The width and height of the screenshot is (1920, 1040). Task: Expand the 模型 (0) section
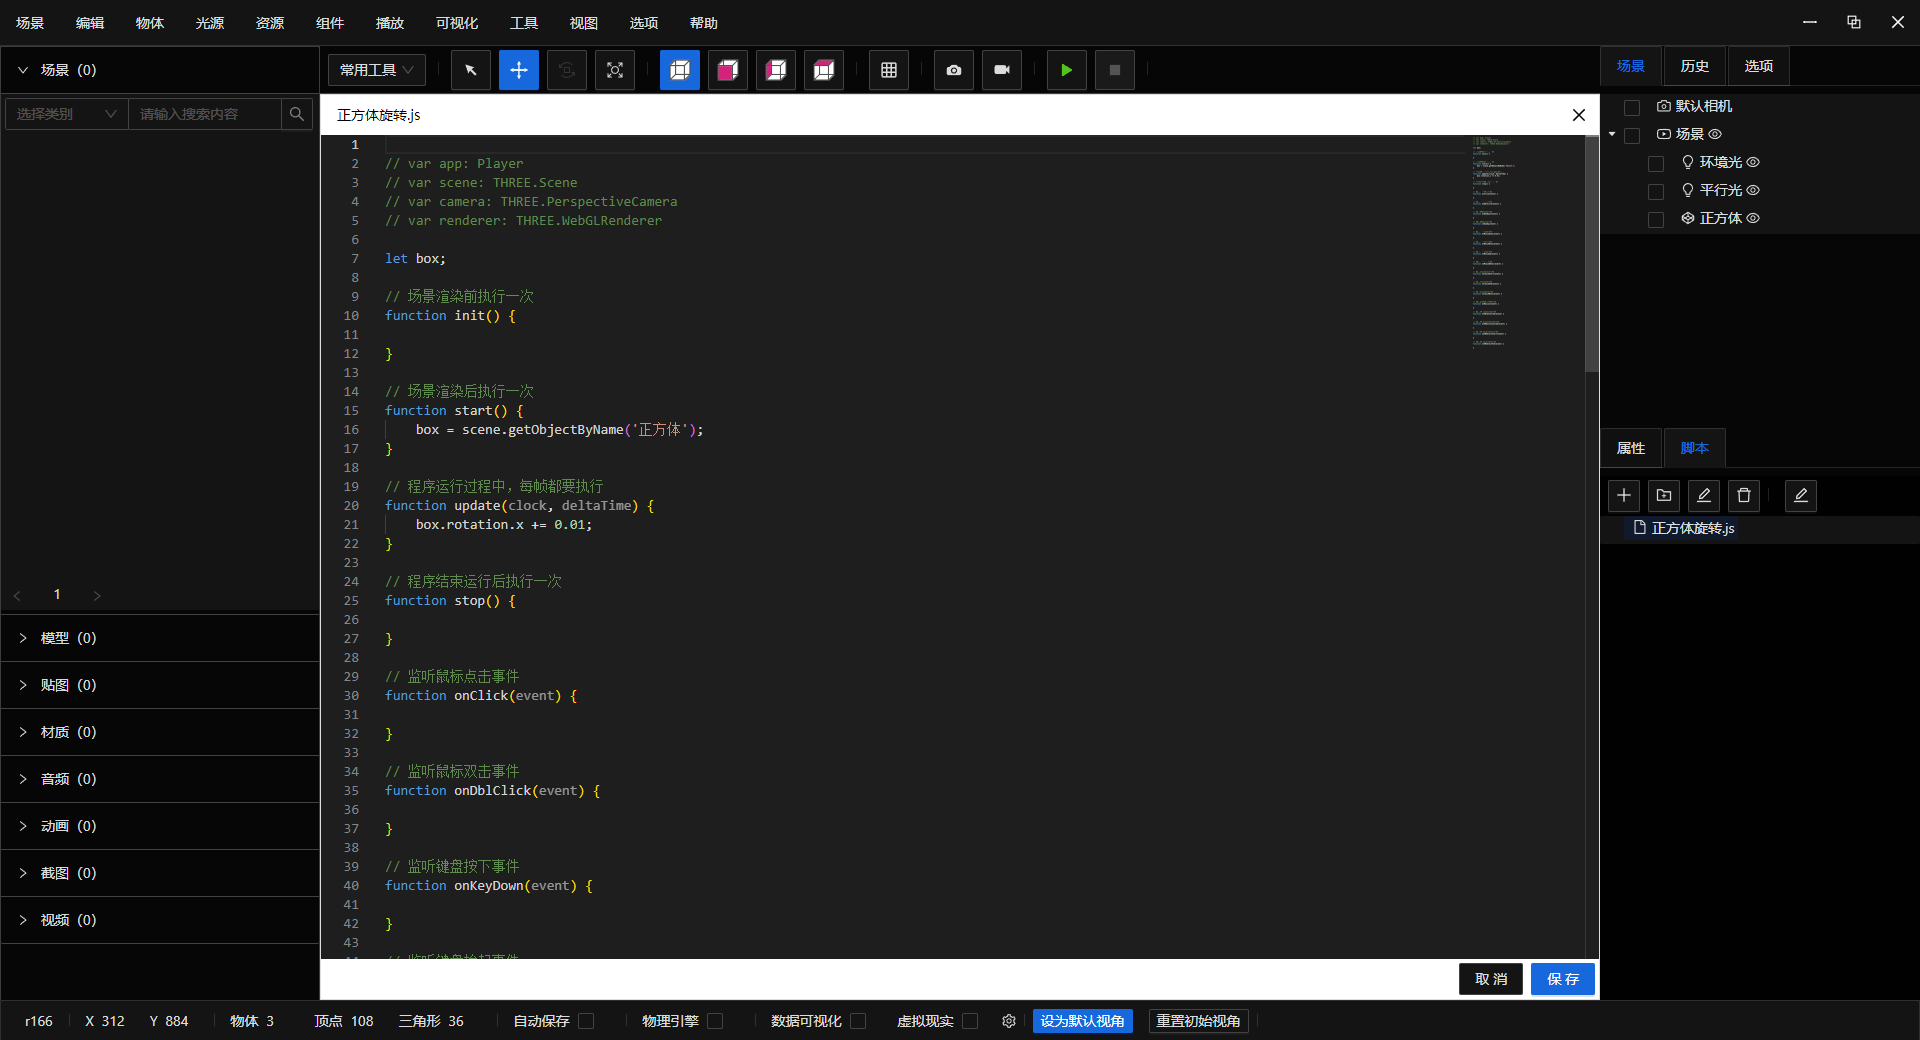click(x=68, y=638)
